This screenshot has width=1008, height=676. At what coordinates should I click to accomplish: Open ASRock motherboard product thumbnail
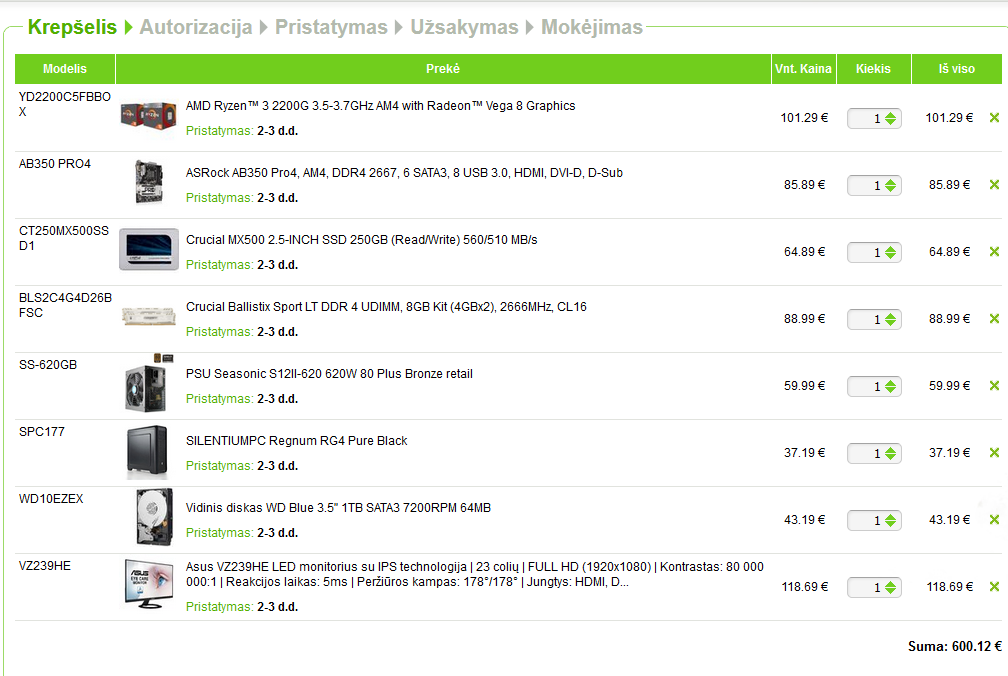[148, 182]
